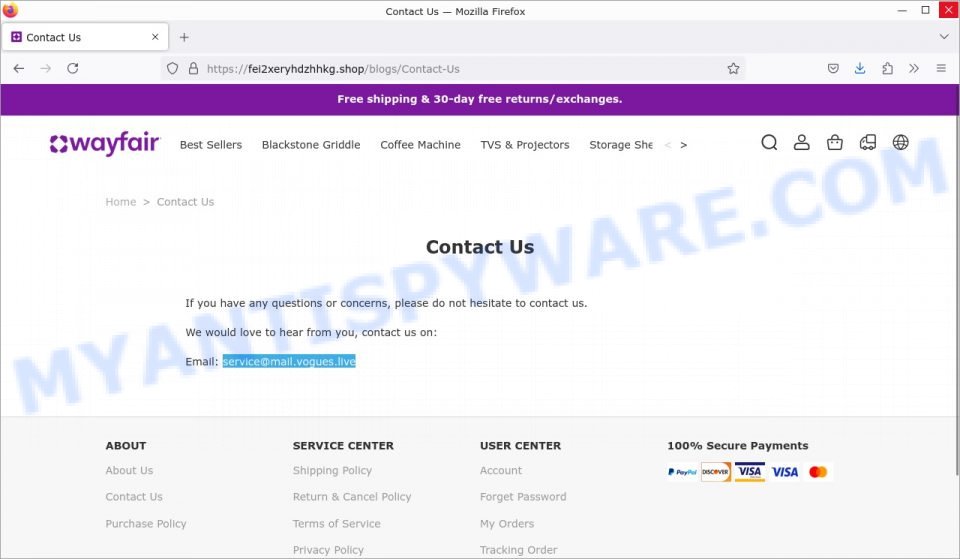Click the Firefox logo in title bar
960x559 pixels.
tap(10, 10)
